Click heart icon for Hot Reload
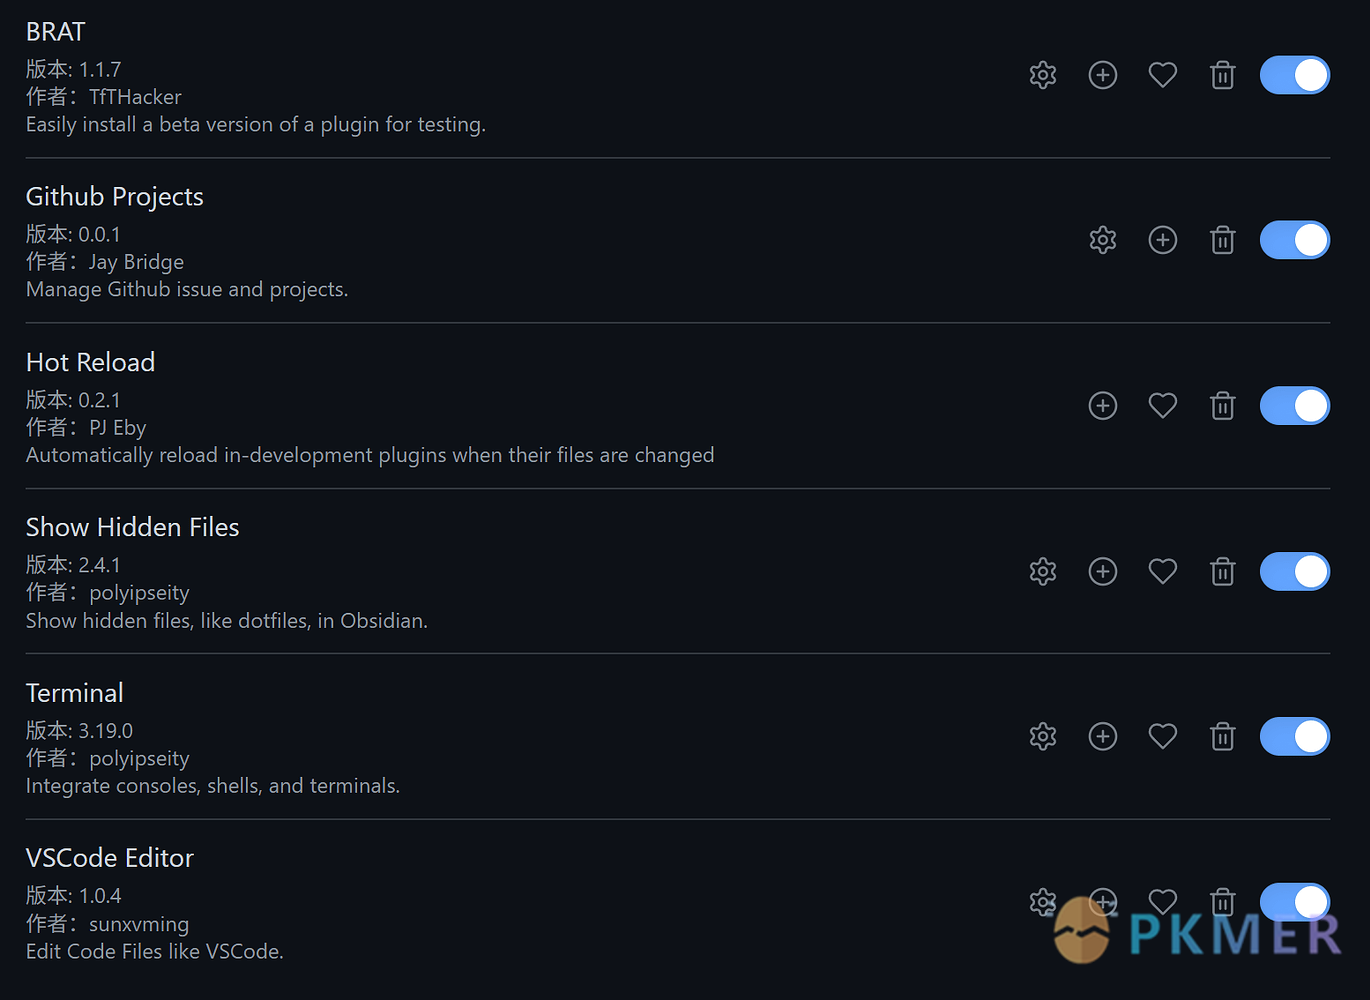This screenshot has height=1000, width=1370. point(1163,406)
